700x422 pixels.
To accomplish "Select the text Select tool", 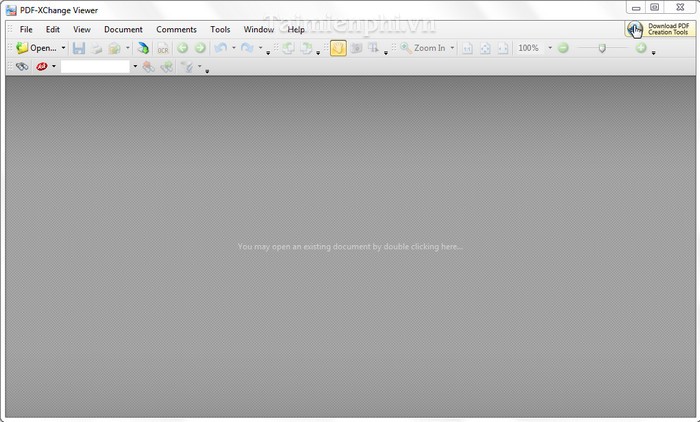I will tap(374, 48).
